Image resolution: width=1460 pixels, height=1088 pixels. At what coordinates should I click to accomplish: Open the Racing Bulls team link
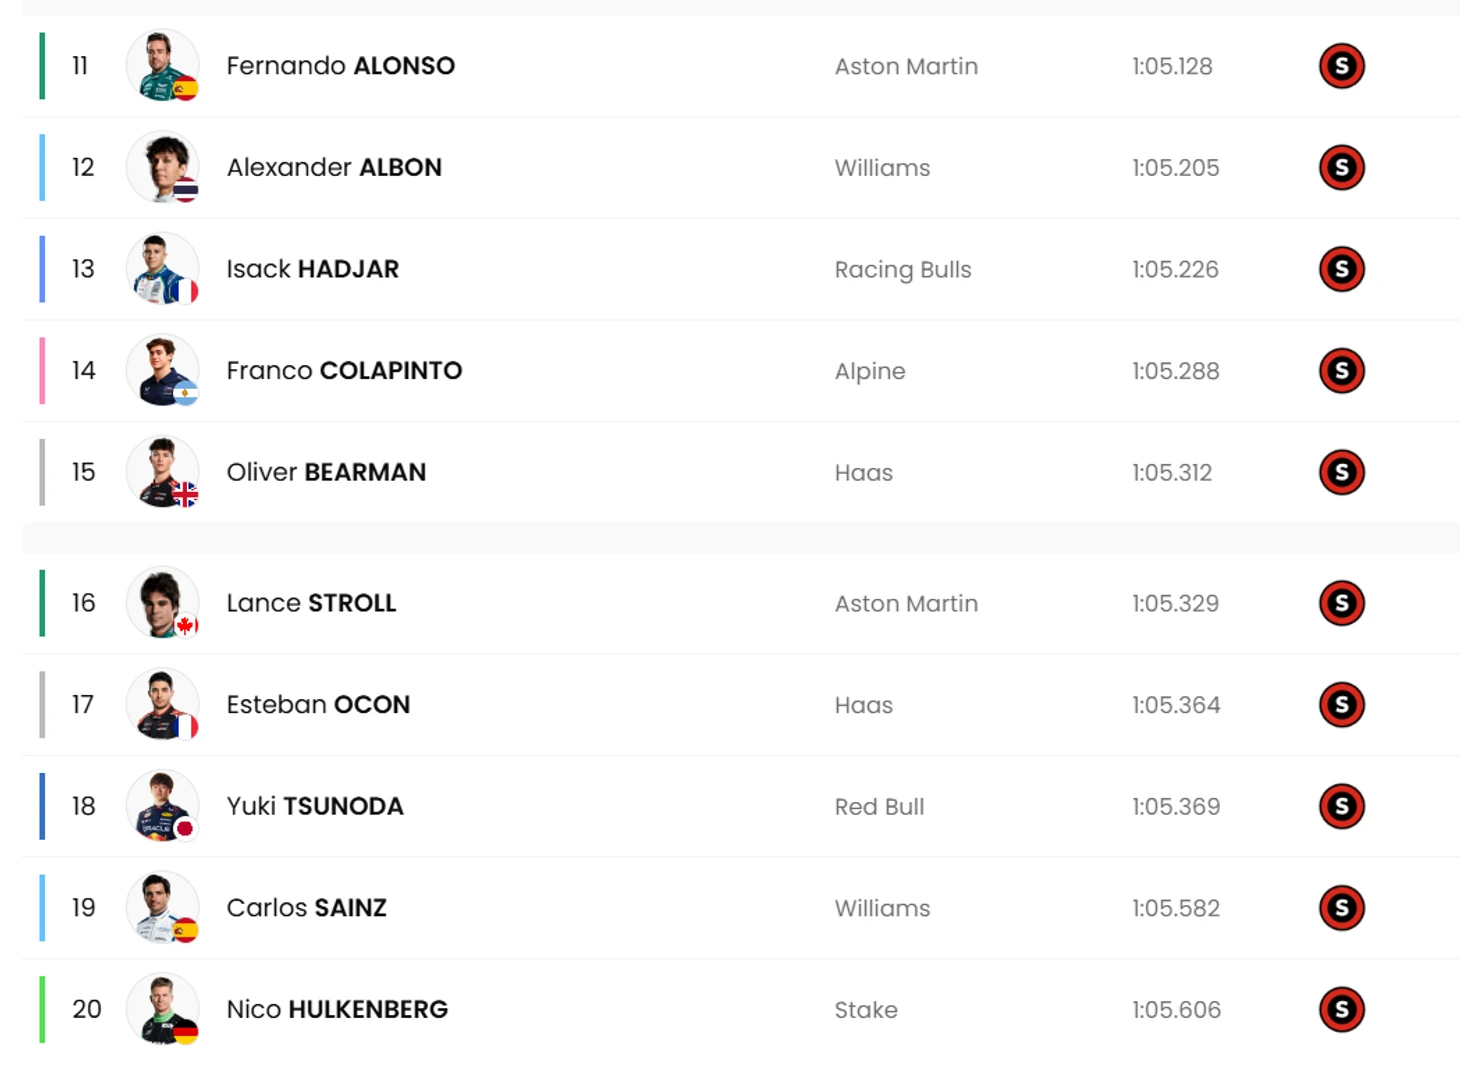(x=903, y=270)
